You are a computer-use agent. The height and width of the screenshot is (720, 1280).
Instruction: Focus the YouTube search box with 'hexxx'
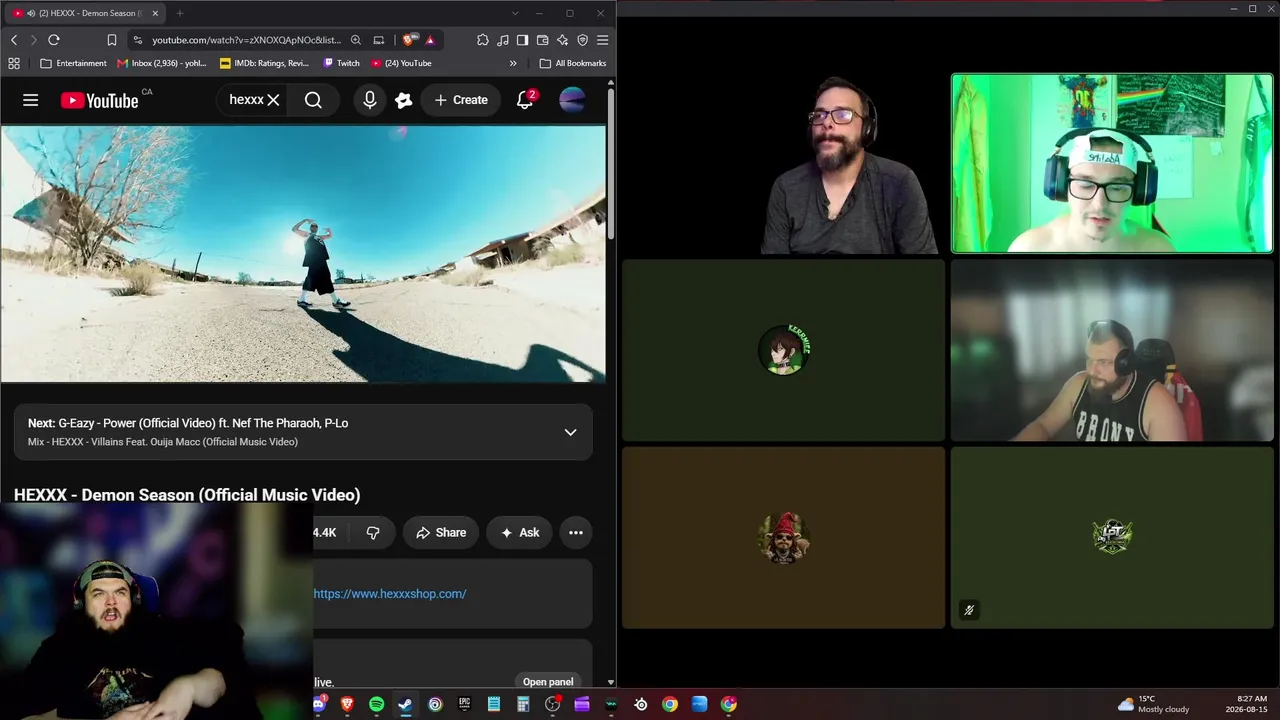(246, 100)
